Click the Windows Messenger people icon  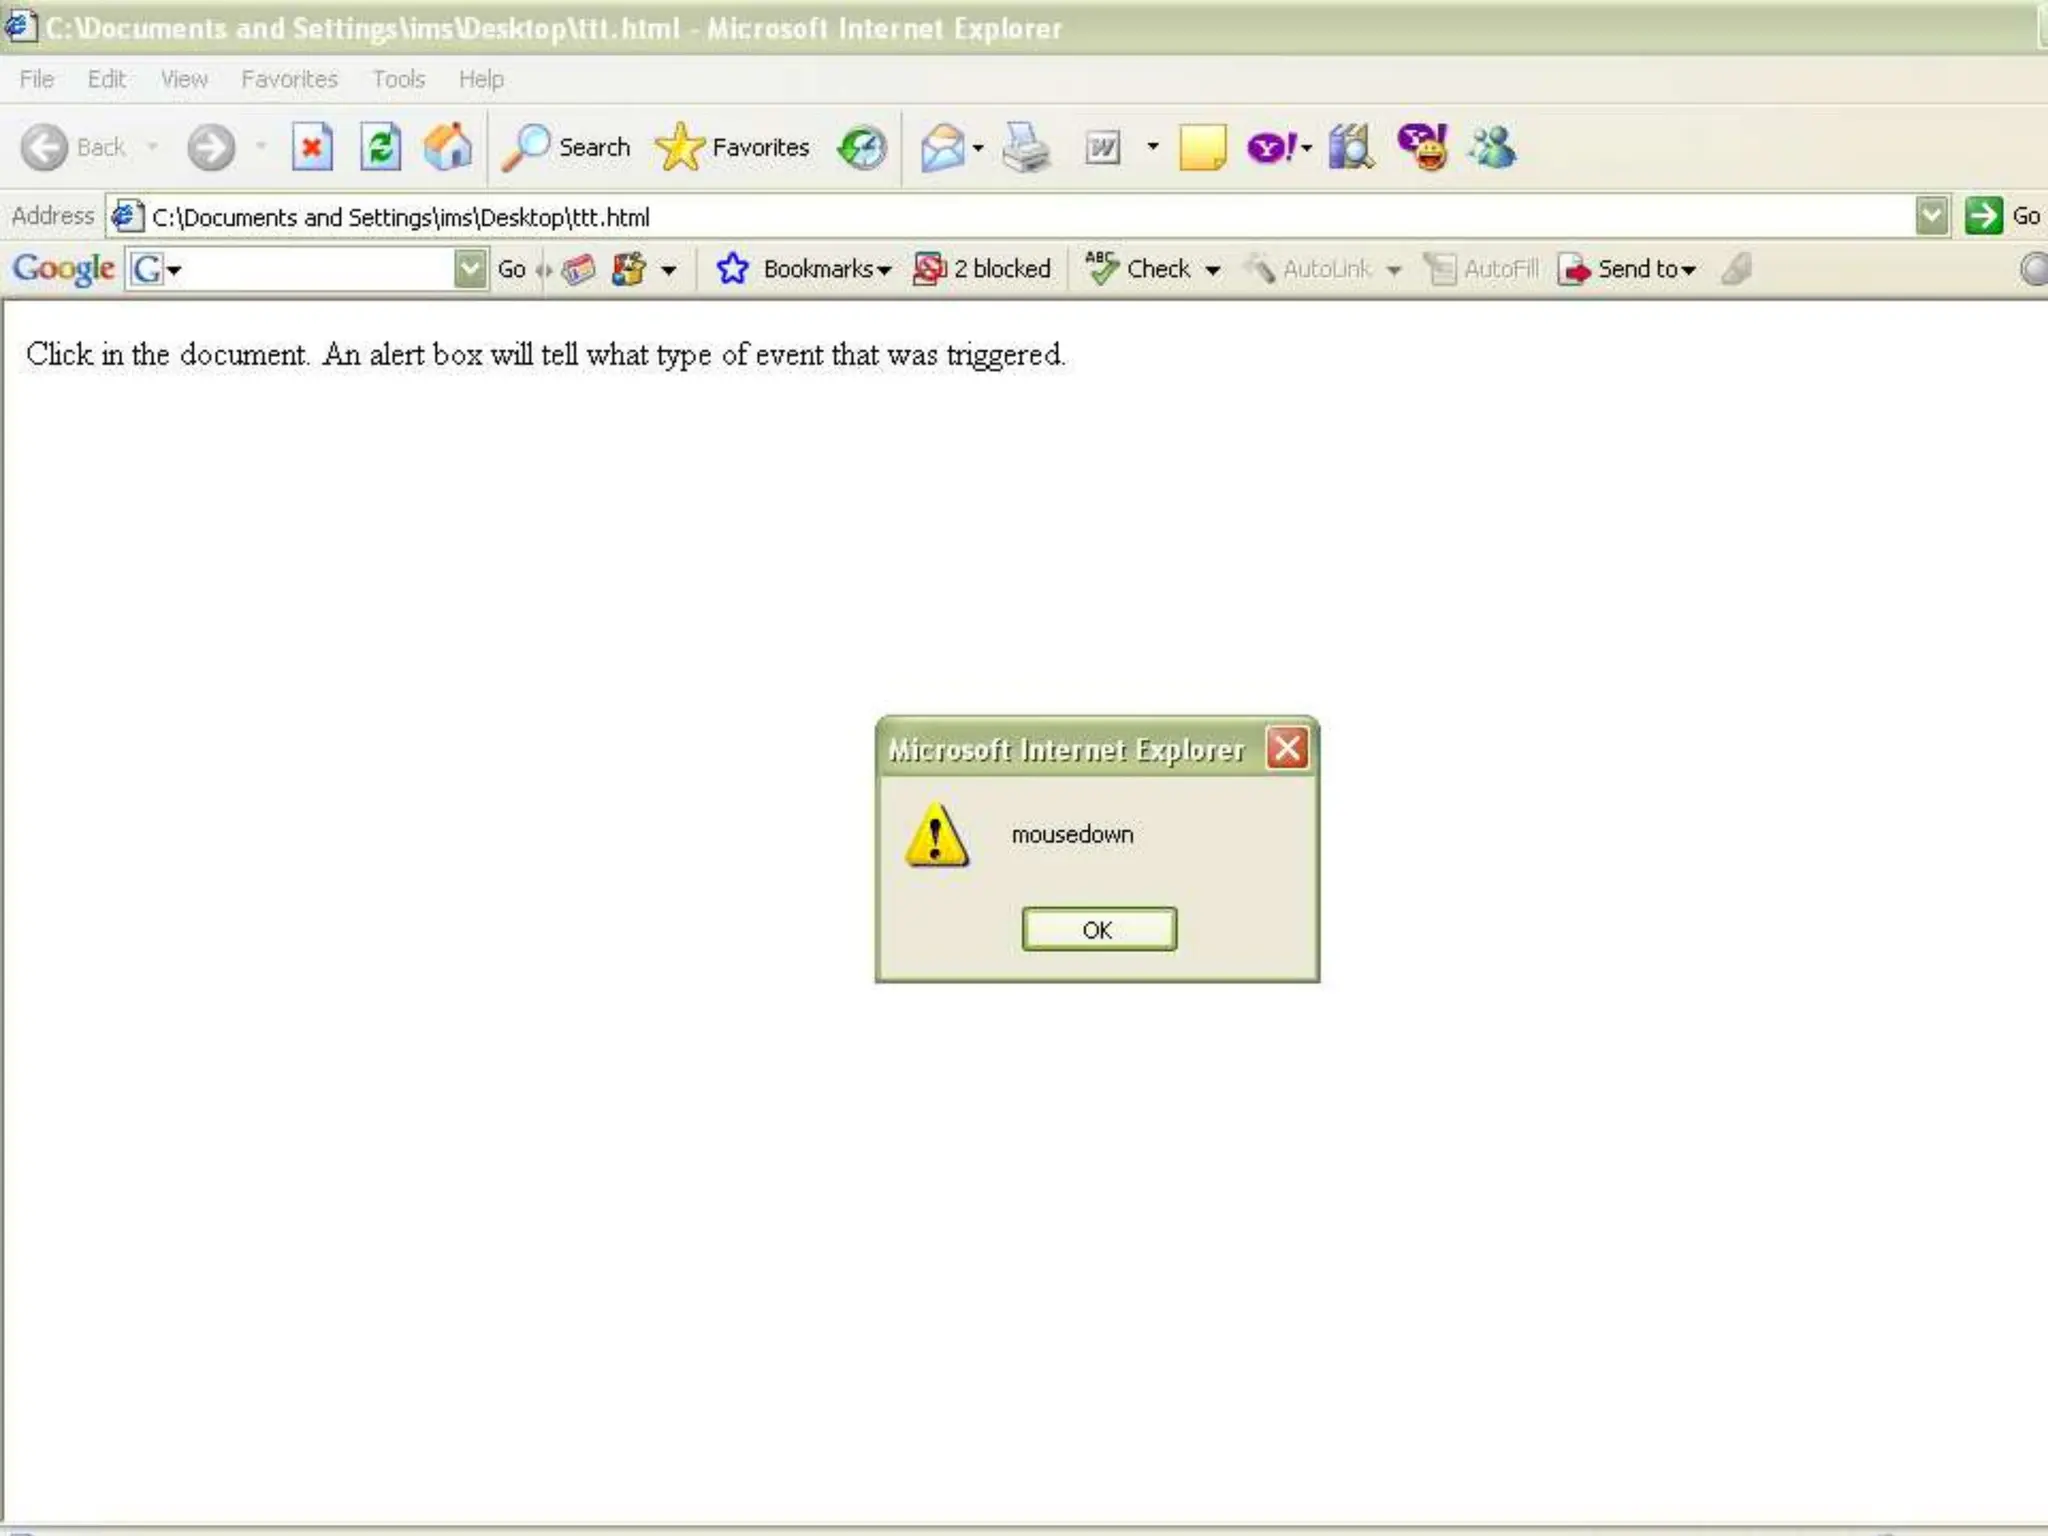tap(1492, 148)
